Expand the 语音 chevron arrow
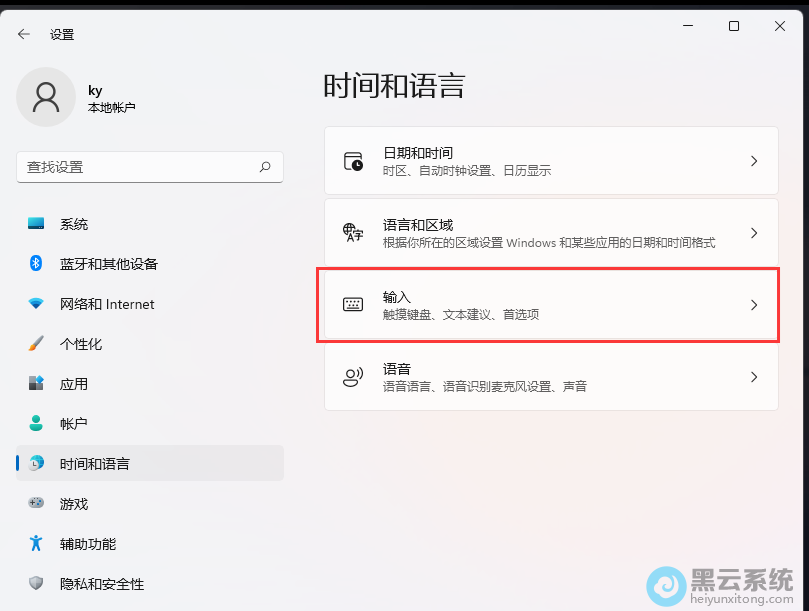Viewport: 809px width, 611px height. coord(754,377)
